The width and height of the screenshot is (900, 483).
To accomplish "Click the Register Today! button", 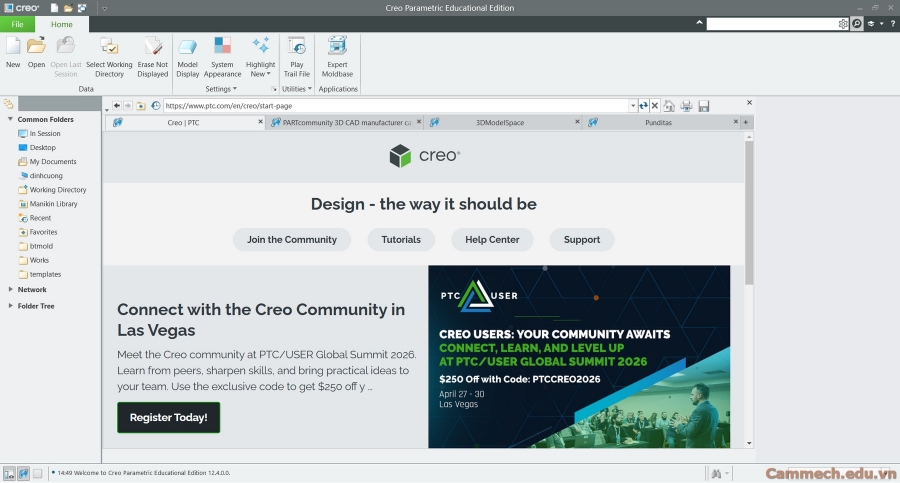I will (x=168, y=418).
